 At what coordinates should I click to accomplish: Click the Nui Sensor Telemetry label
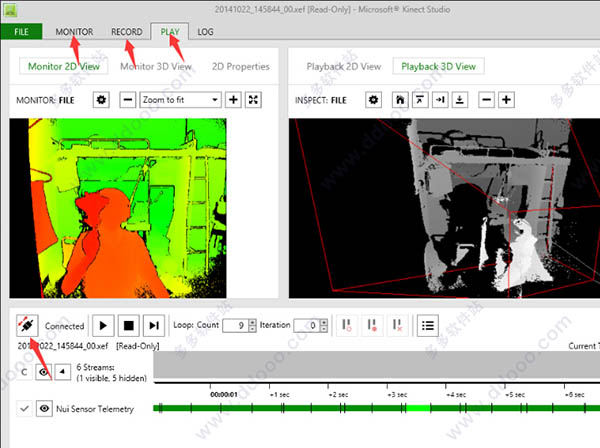click(95, 409)
